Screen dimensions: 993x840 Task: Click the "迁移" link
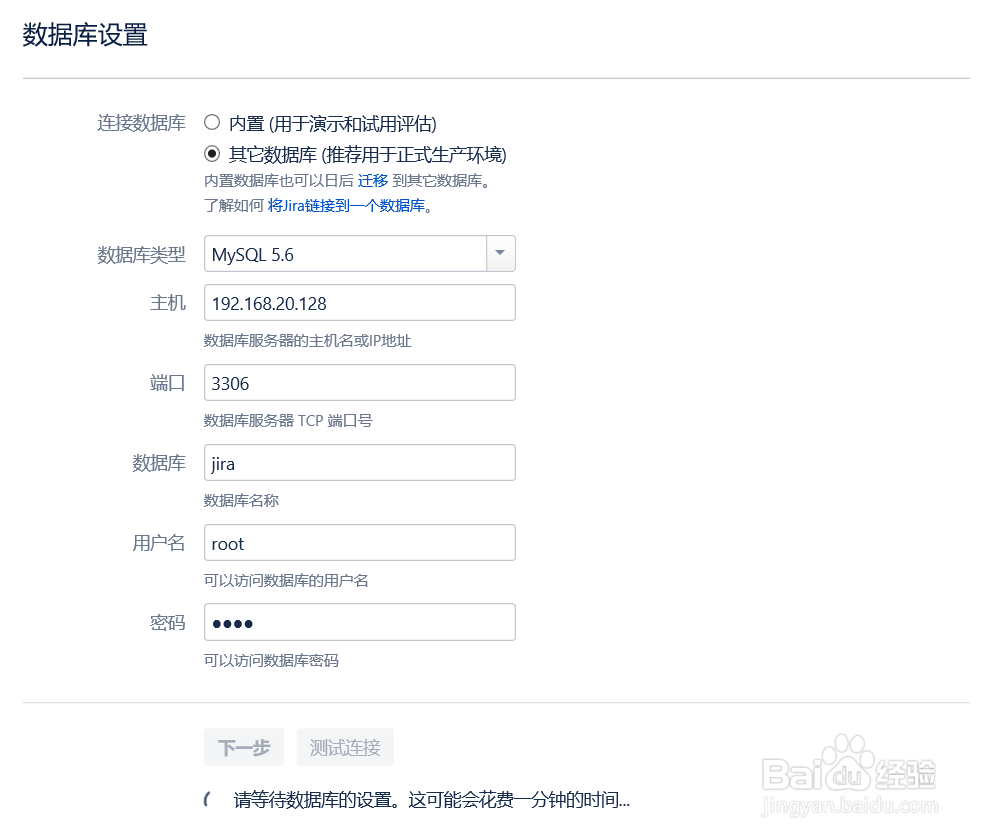[374, 180]
